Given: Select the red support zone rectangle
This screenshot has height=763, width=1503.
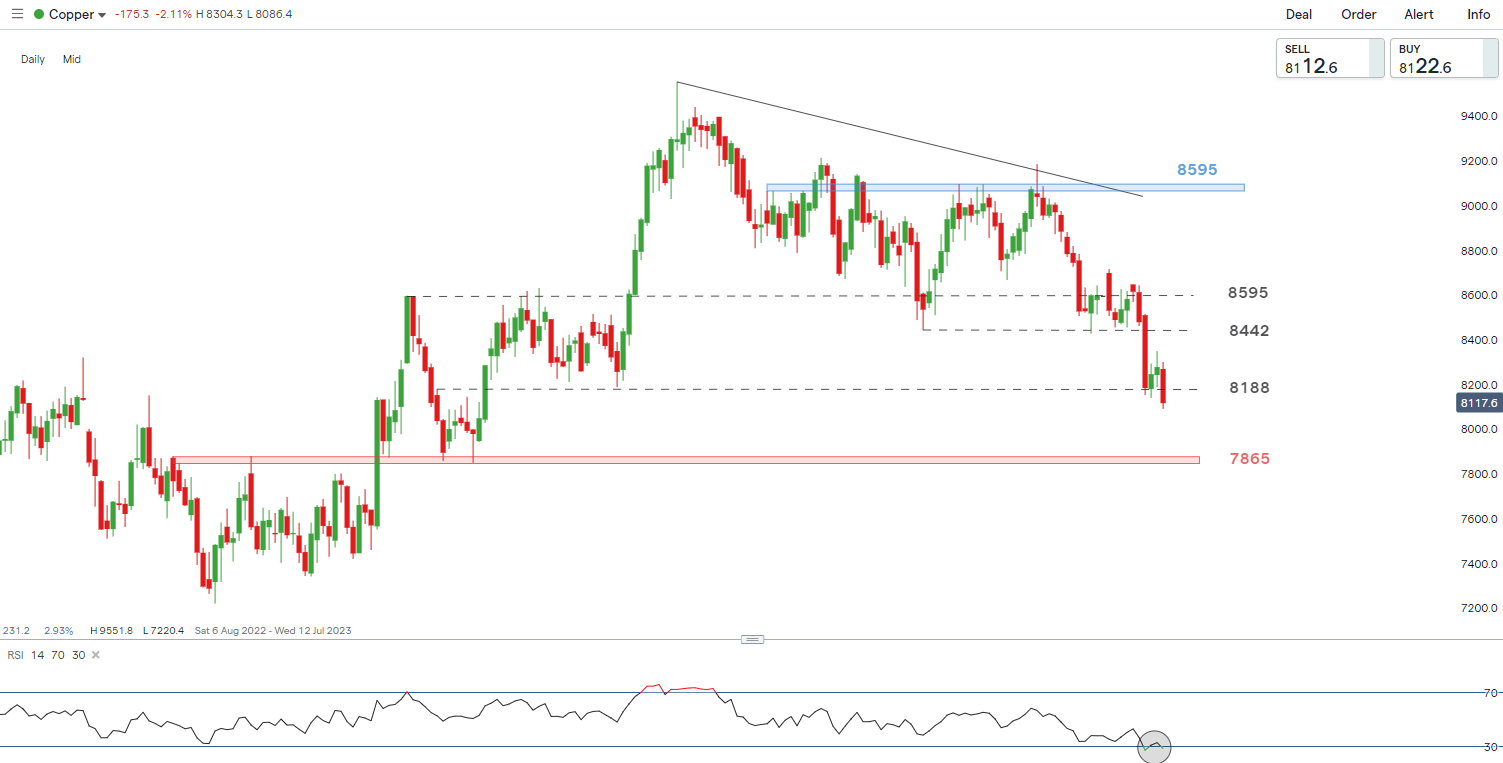Looking at the screenshot, I should [685, 460].
